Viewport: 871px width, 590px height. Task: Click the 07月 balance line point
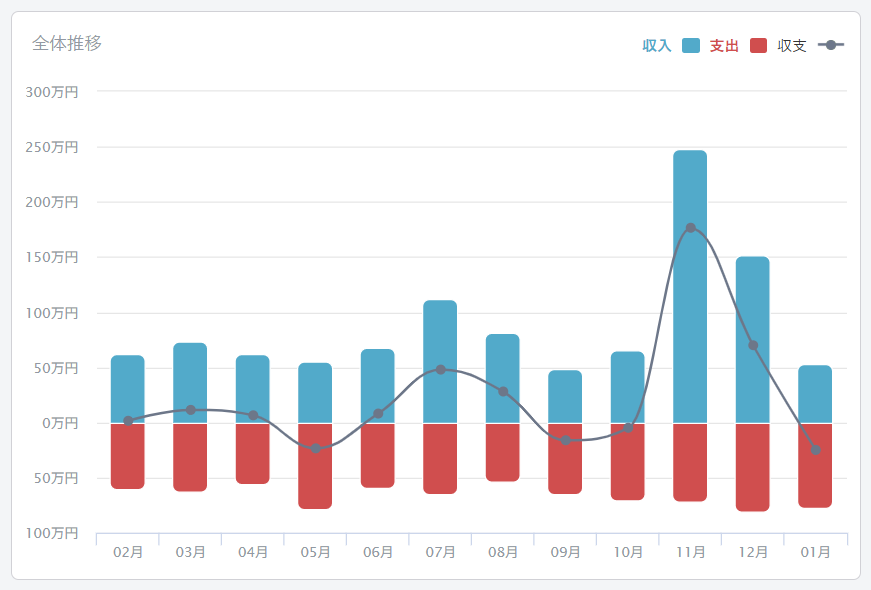point(440,370)
